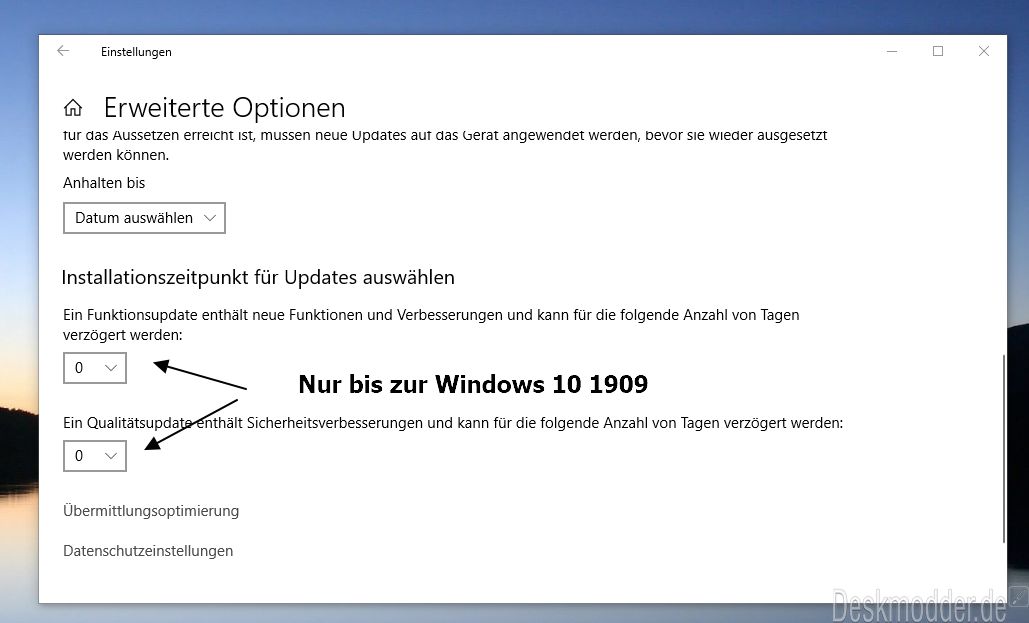Click the vertical scrollbar thumb
Viewport: 1029px width, 623px height.
click(1003, 449)
